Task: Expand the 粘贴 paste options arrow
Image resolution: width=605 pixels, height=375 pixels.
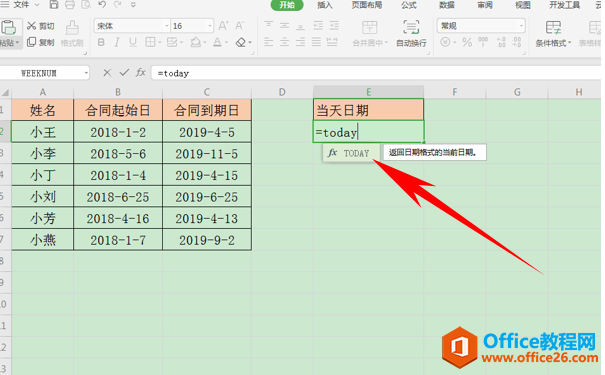Action: [x=17, y=42]
